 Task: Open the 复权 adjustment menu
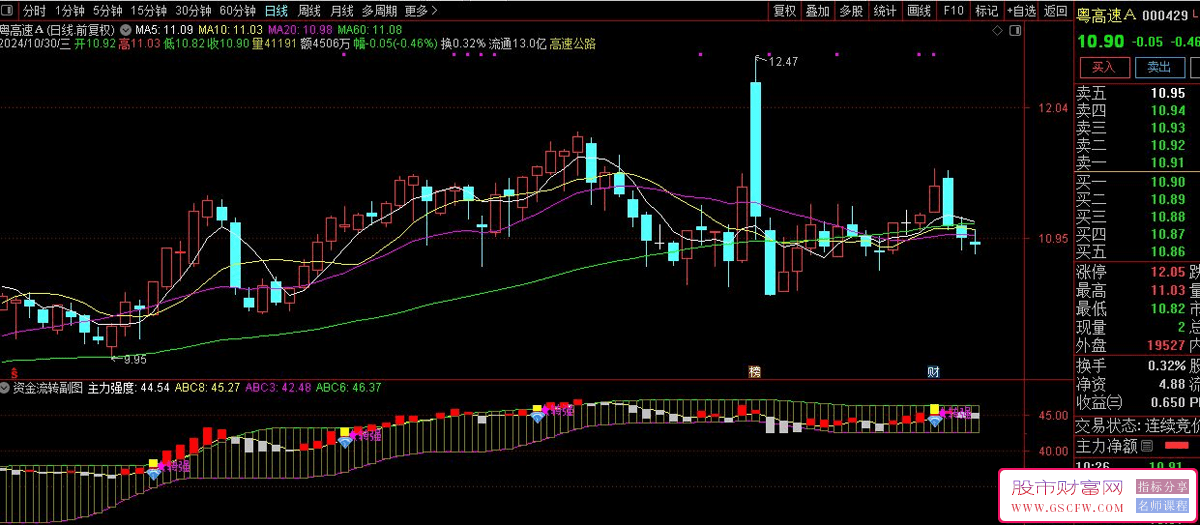pyautogui.click(x=785, y=11)
